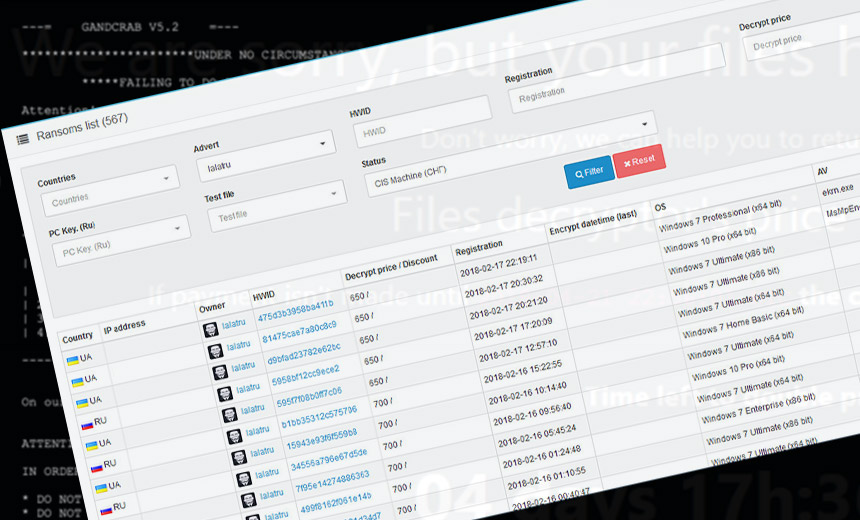Open HWID link 499f8162f061e14b
Screen dimensions: 860x520
(336, 502)
